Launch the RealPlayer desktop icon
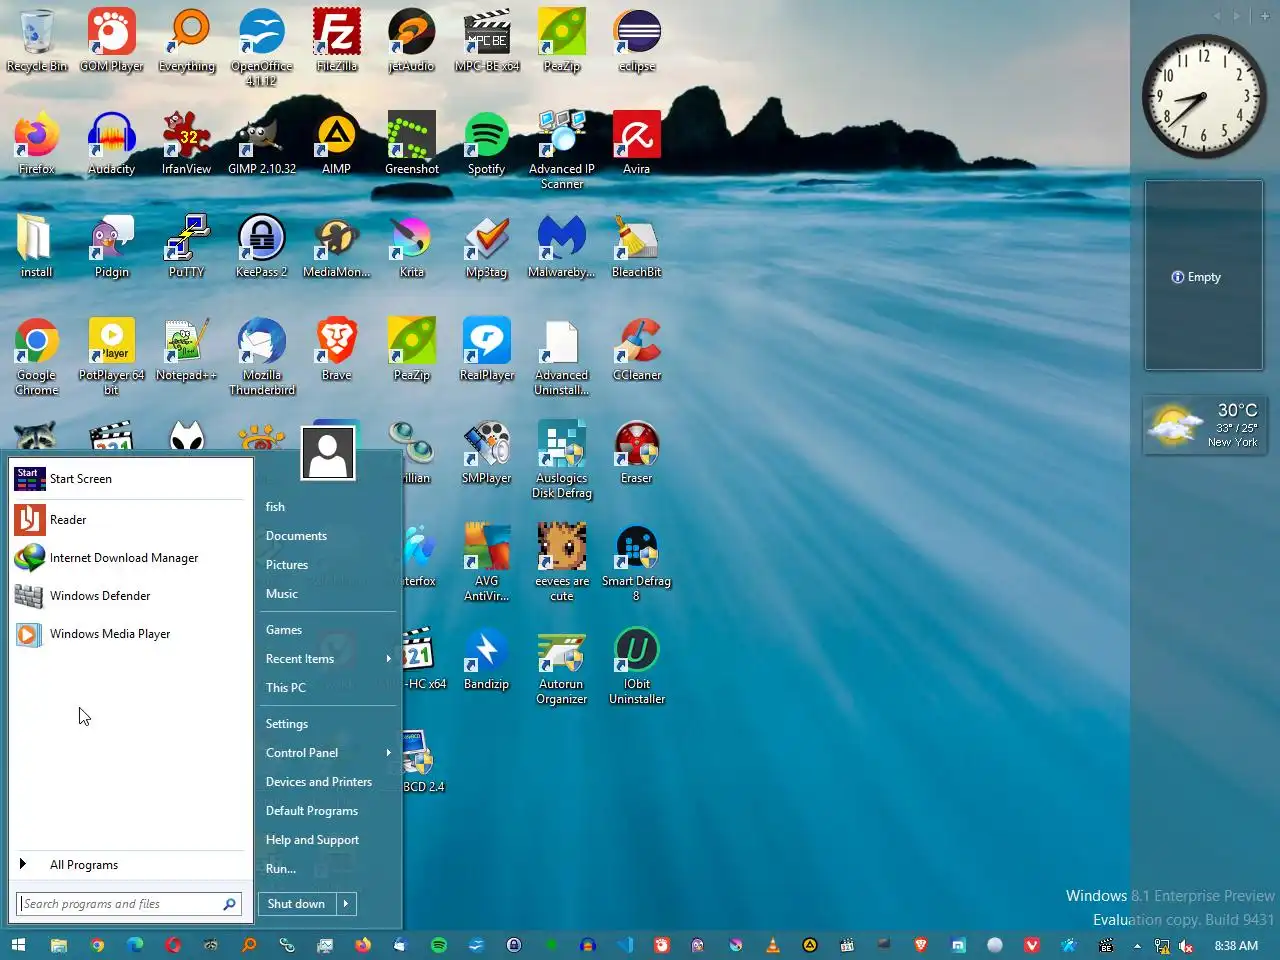This screenshot has width=1280, height=960. click(487, 349)
